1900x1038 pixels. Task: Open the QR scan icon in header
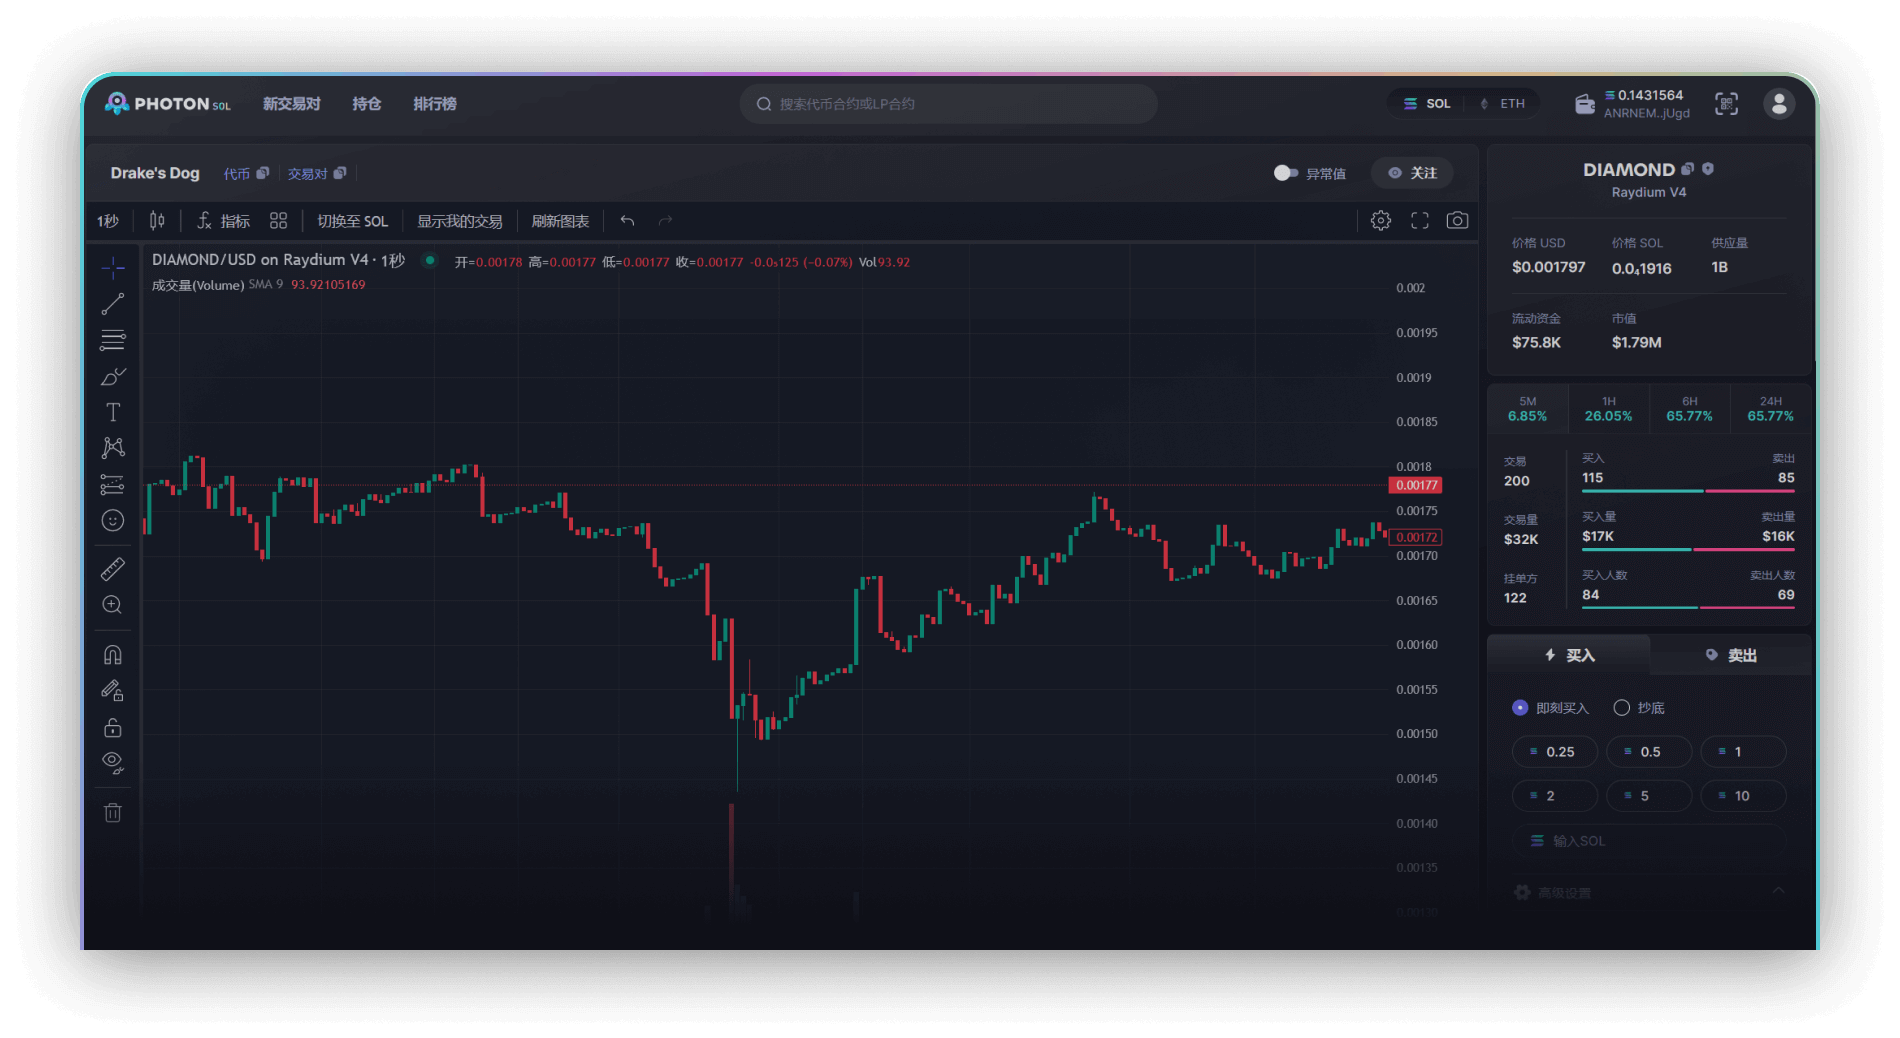click(x=1726, y=104)
